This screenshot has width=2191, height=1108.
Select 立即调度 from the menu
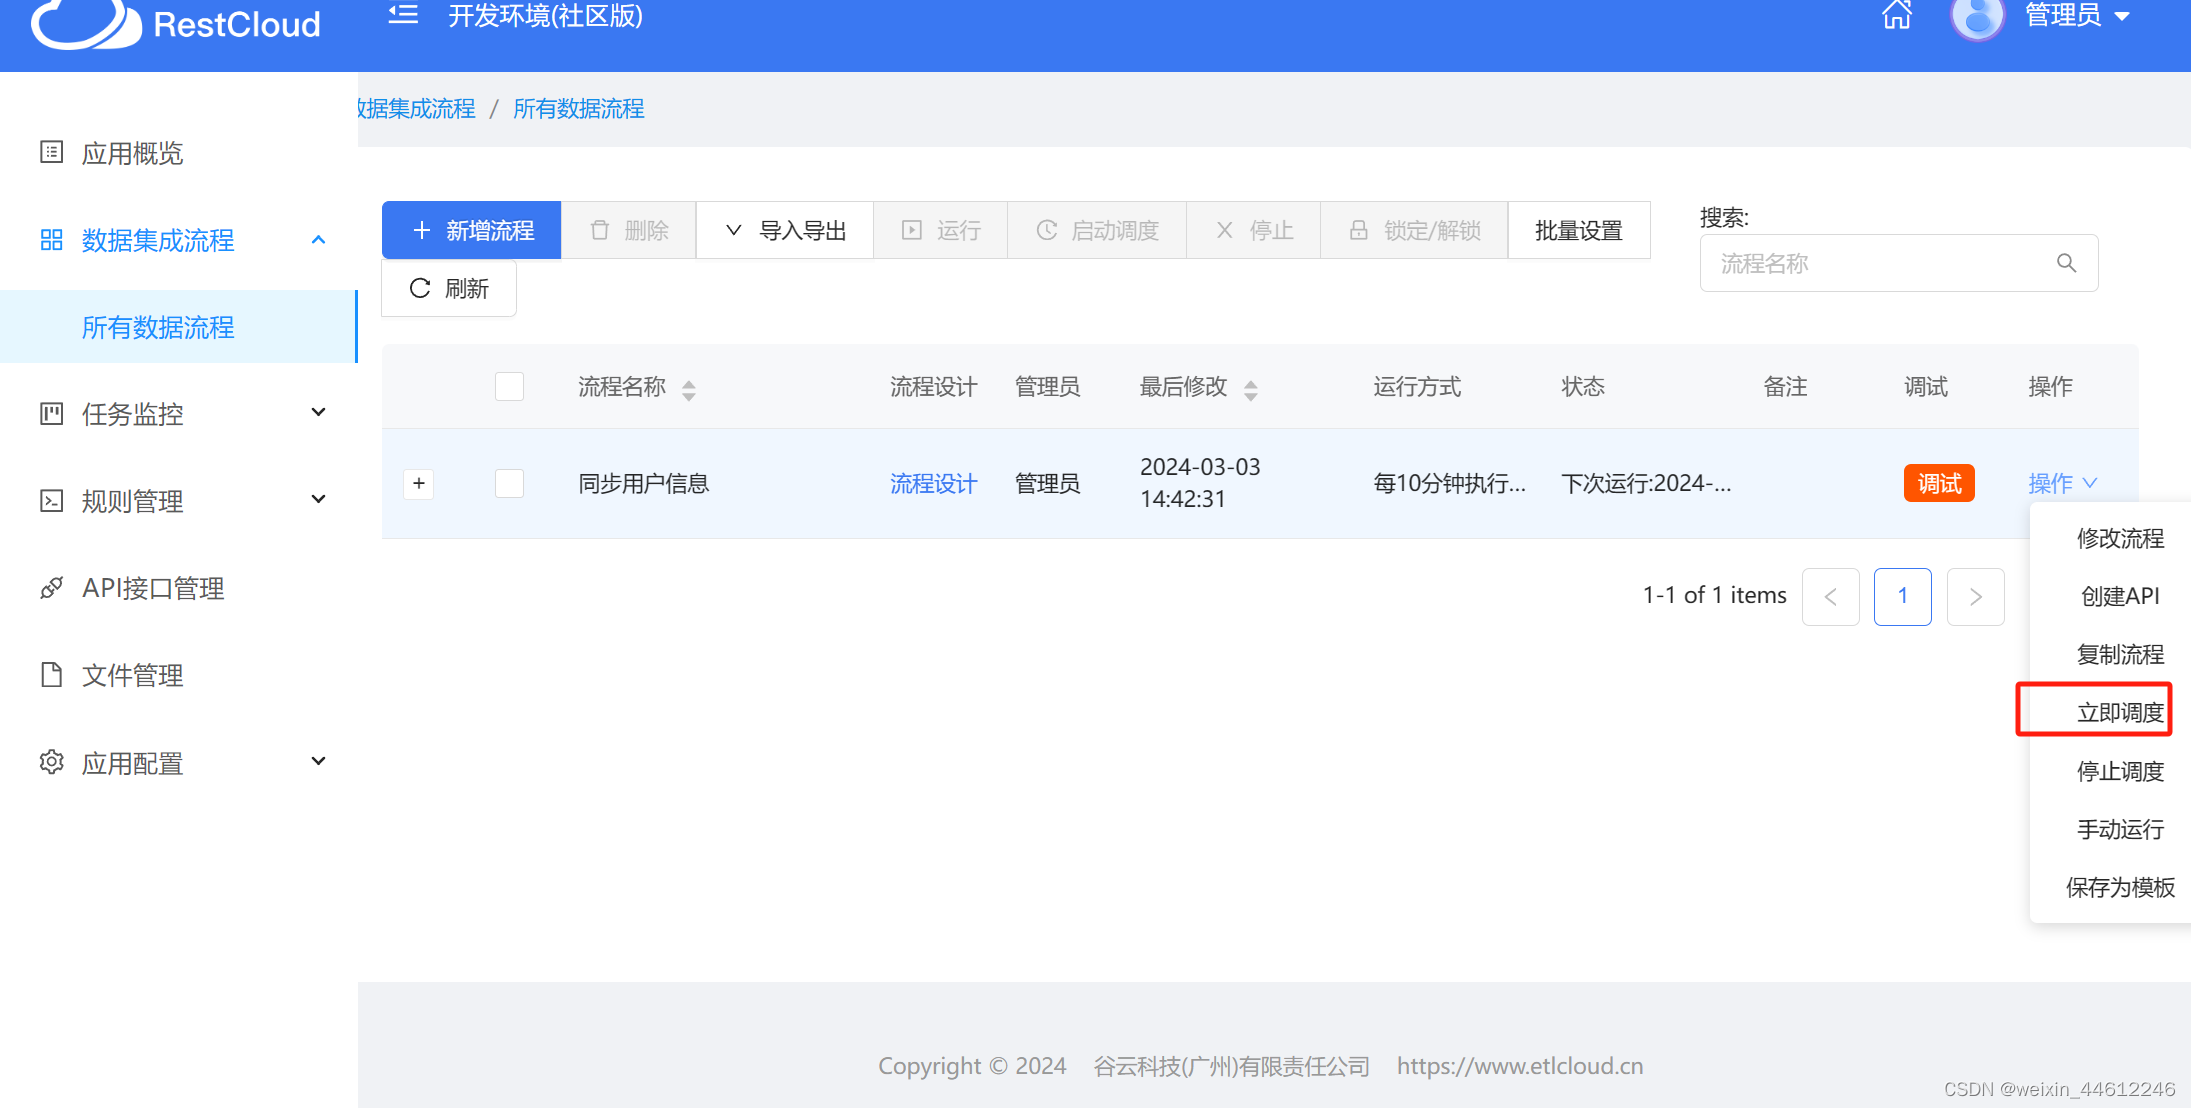click(2119, 712)
